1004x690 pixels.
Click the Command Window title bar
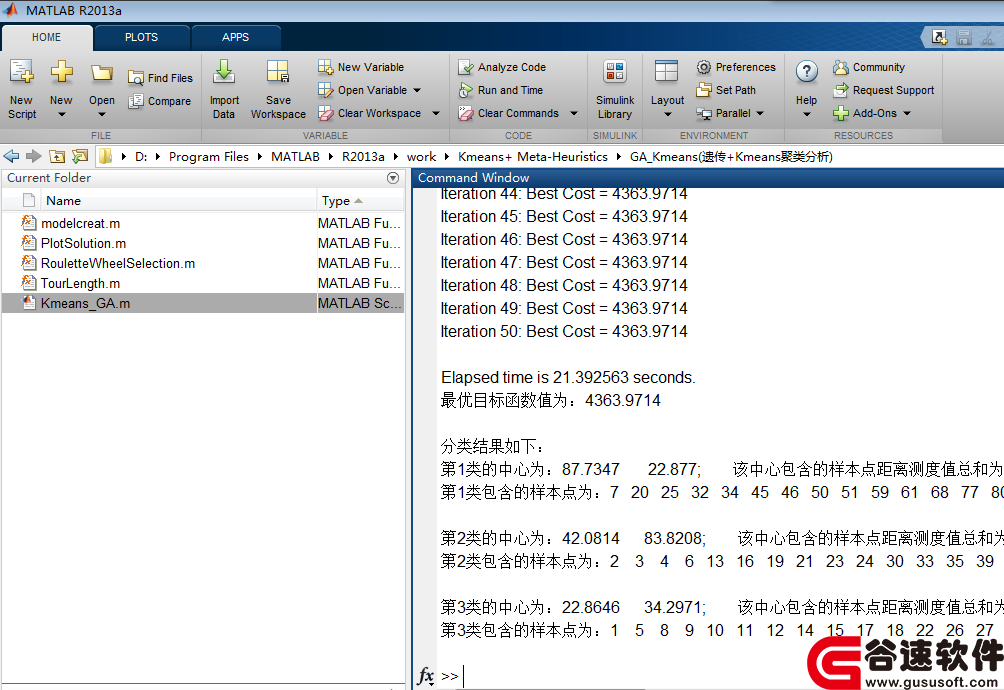708,178
